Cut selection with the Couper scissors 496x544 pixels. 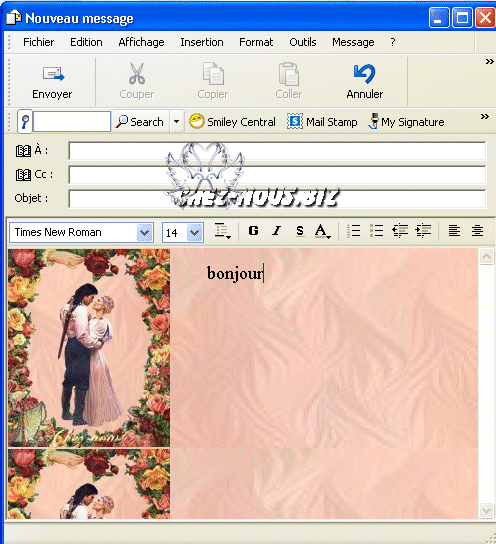[137, 82]
